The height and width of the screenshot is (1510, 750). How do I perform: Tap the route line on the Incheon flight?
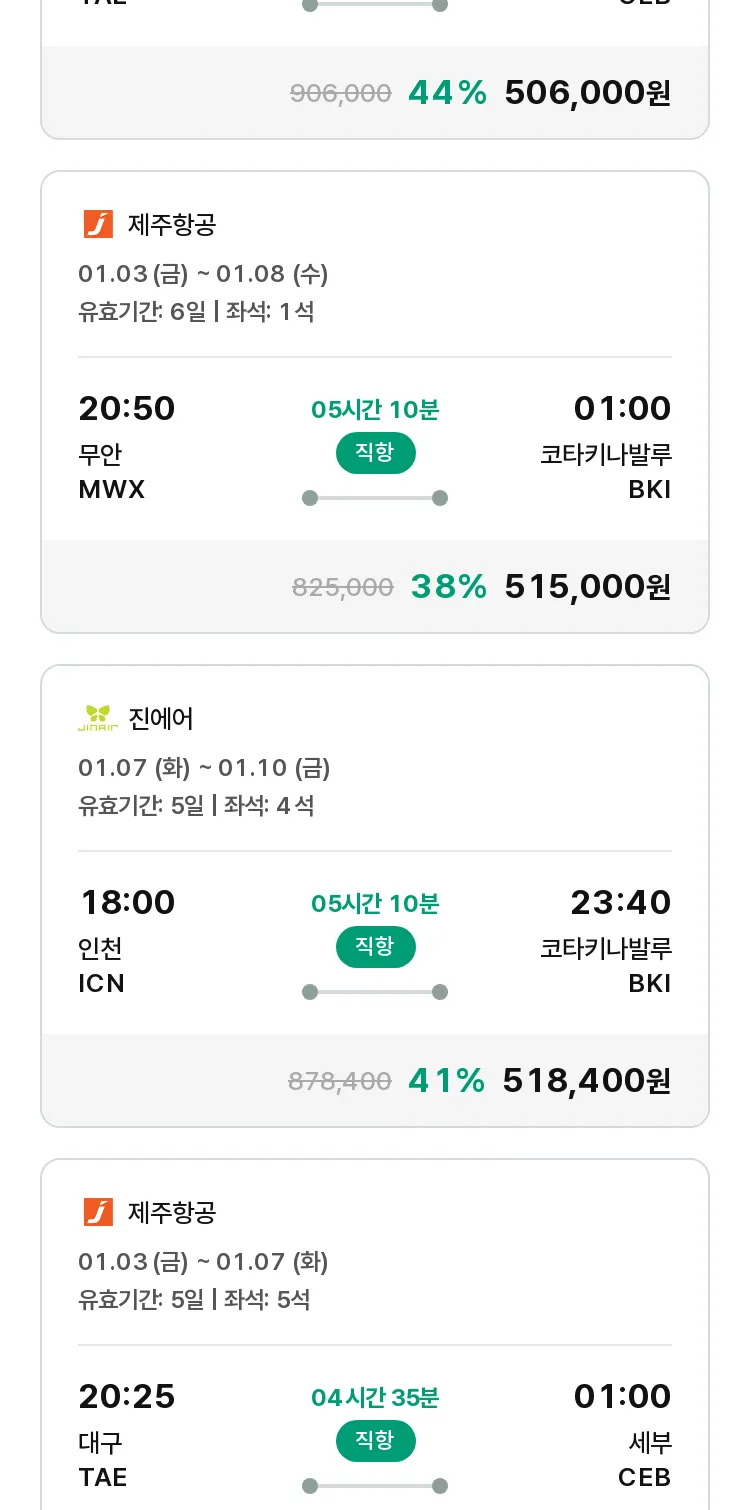[375, 992]
